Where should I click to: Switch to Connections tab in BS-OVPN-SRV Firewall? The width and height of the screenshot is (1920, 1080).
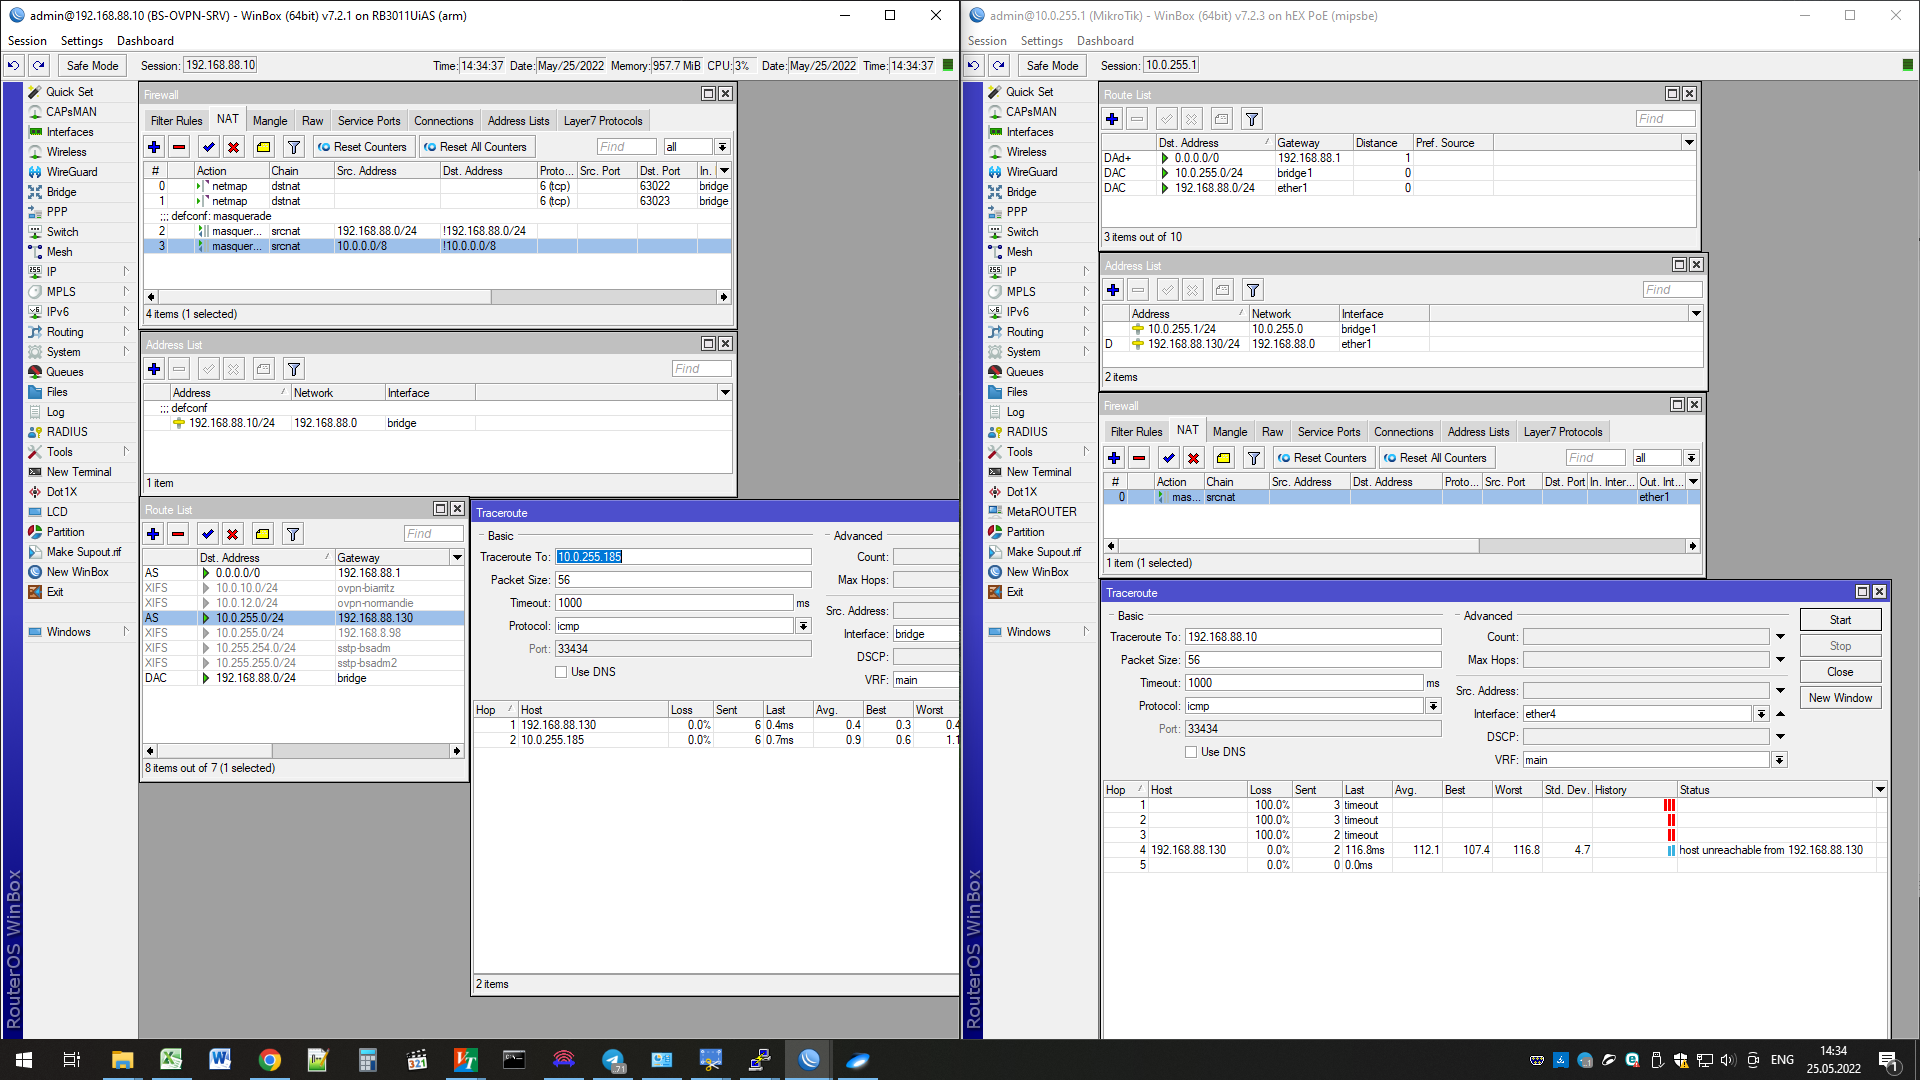click(x=444, y=121)
